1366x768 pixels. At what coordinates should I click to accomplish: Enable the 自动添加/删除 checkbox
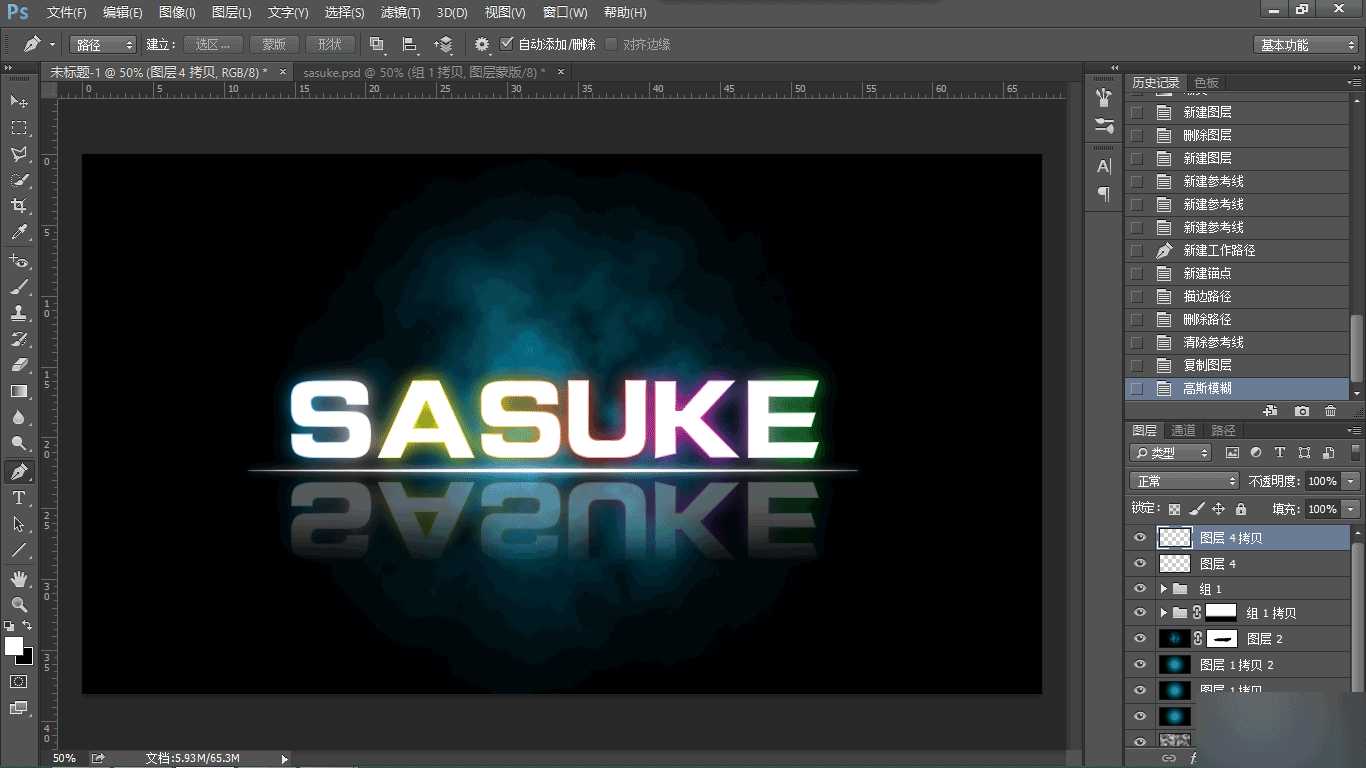(507, 44)
